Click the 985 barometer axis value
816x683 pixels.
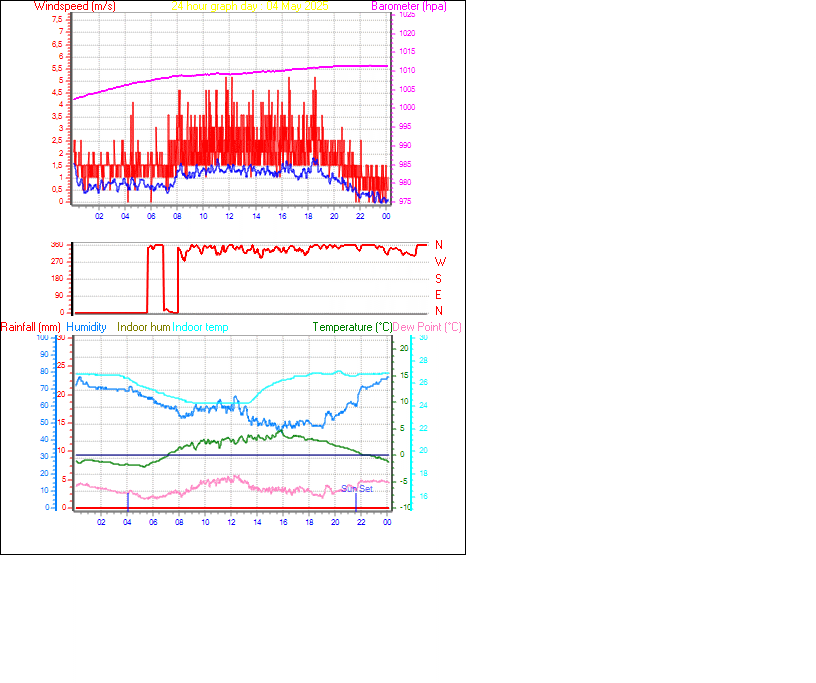coord(405,164)
